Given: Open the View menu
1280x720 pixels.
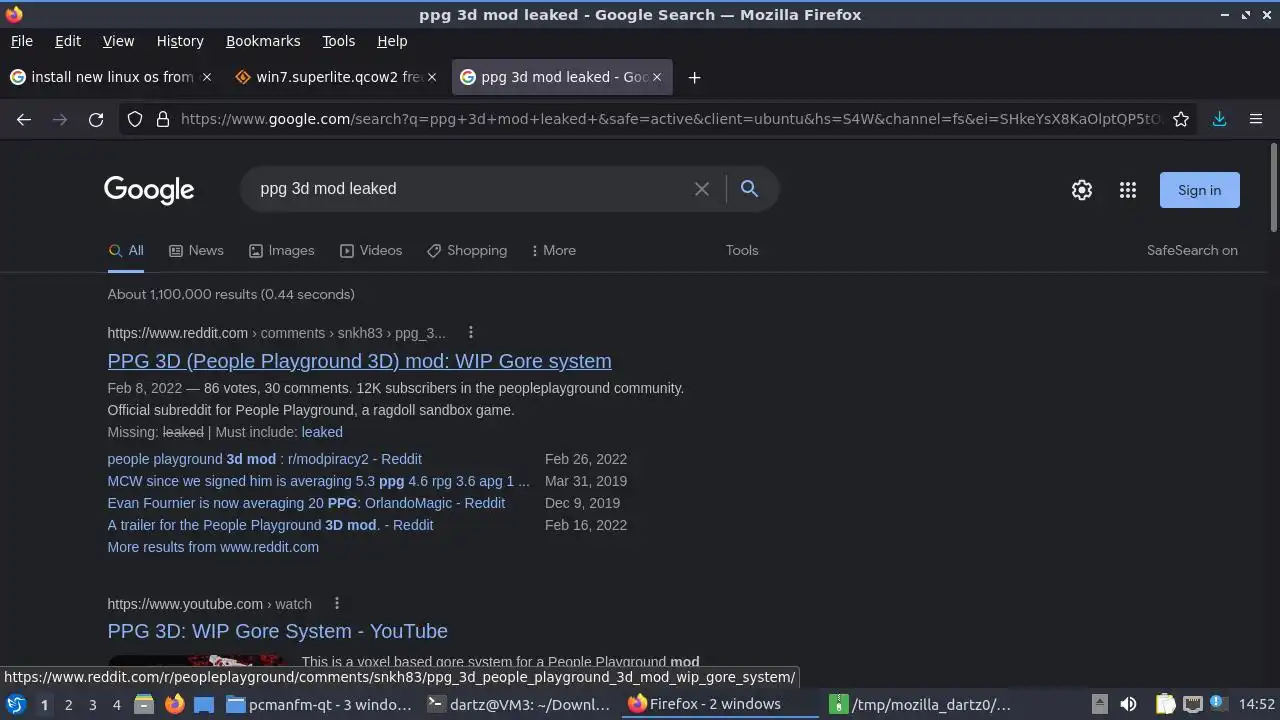Looking at the screenshot, I should [118, 41].
